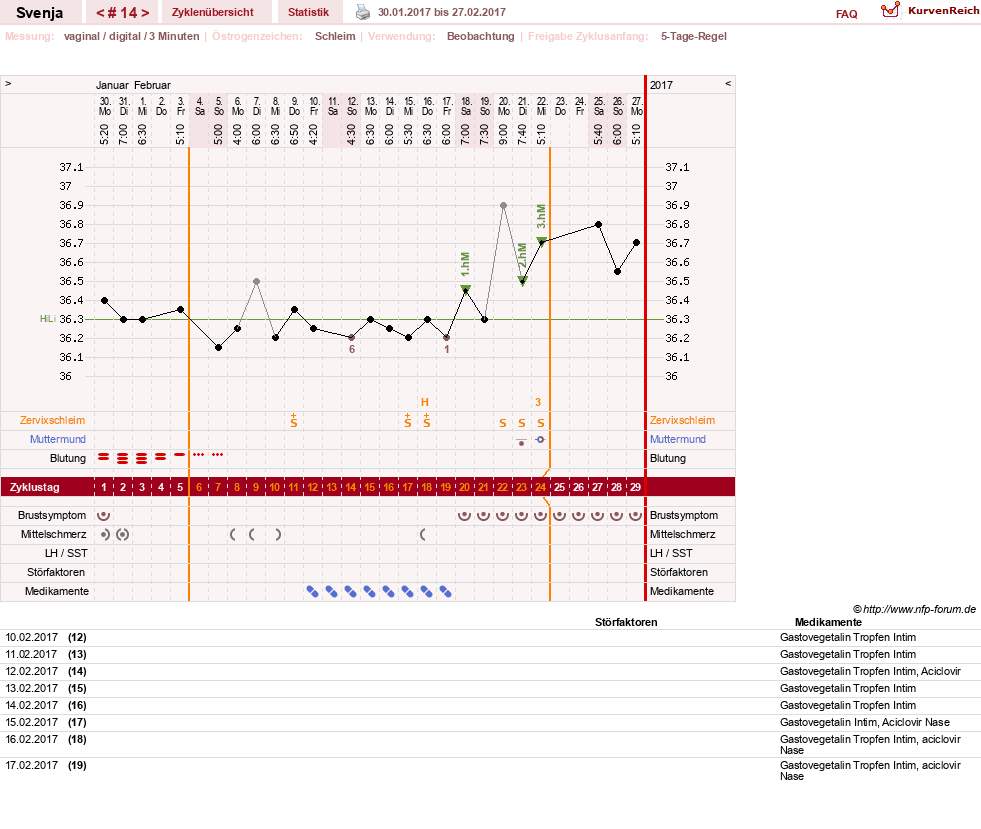The image size is (981, 829).
Task: Open the nfp-forum.de copyright link
Action: [x=915, y=609]
